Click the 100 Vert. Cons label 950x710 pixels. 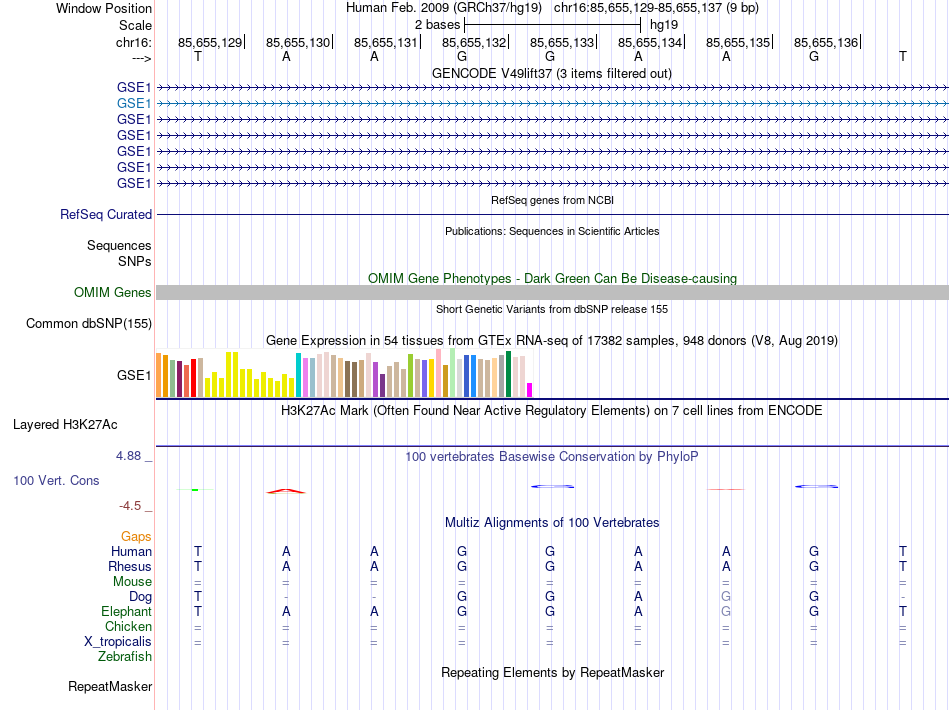click(x=56, y=481)
